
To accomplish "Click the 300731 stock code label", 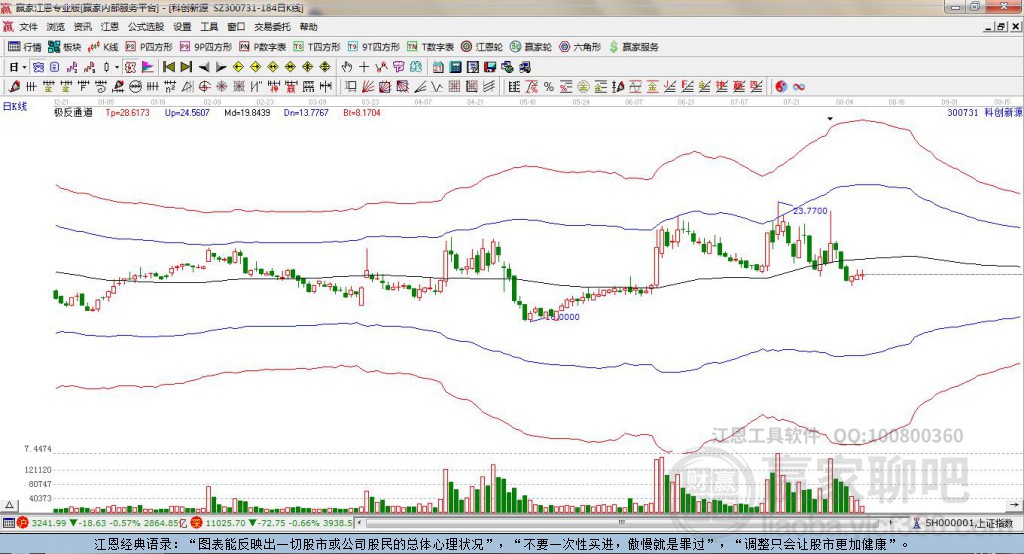I will 963,112.
